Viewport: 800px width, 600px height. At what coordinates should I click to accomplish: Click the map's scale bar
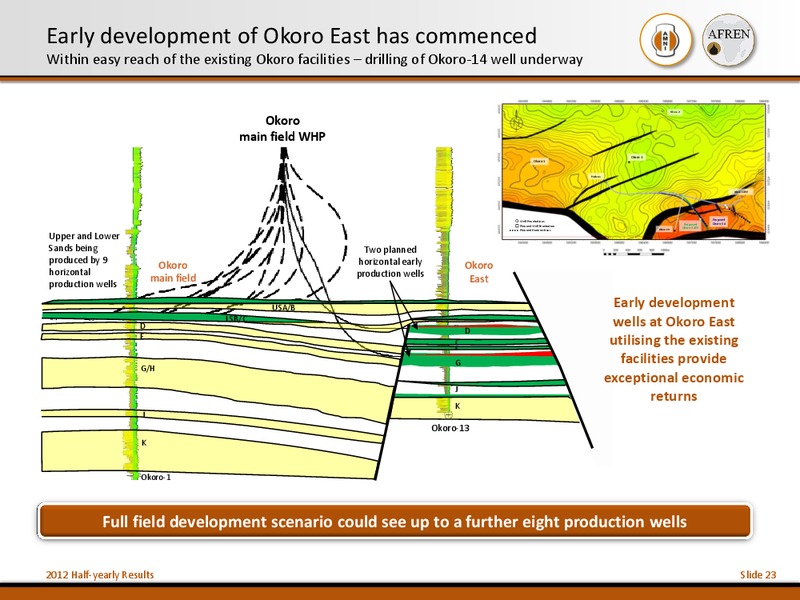634,252
